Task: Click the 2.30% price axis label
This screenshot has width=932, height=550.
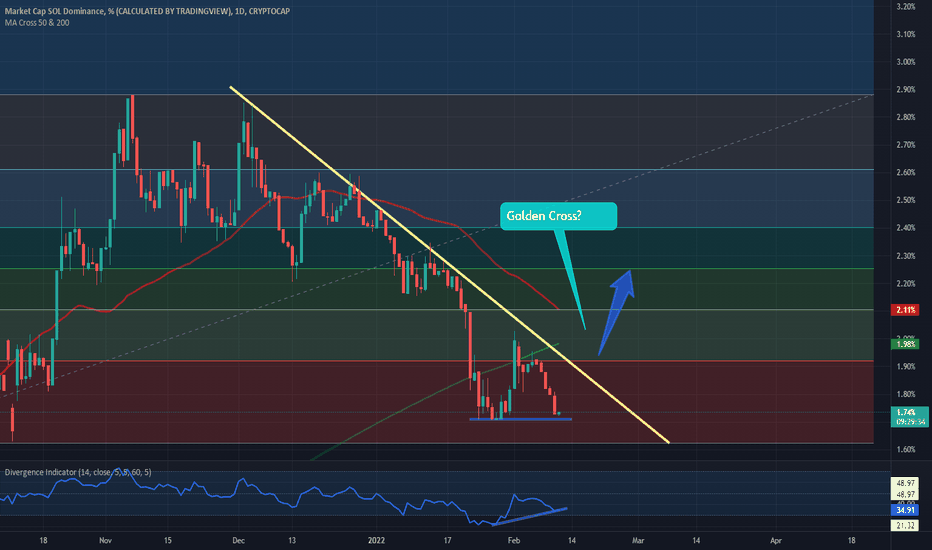Action: (x=906, y=256)
